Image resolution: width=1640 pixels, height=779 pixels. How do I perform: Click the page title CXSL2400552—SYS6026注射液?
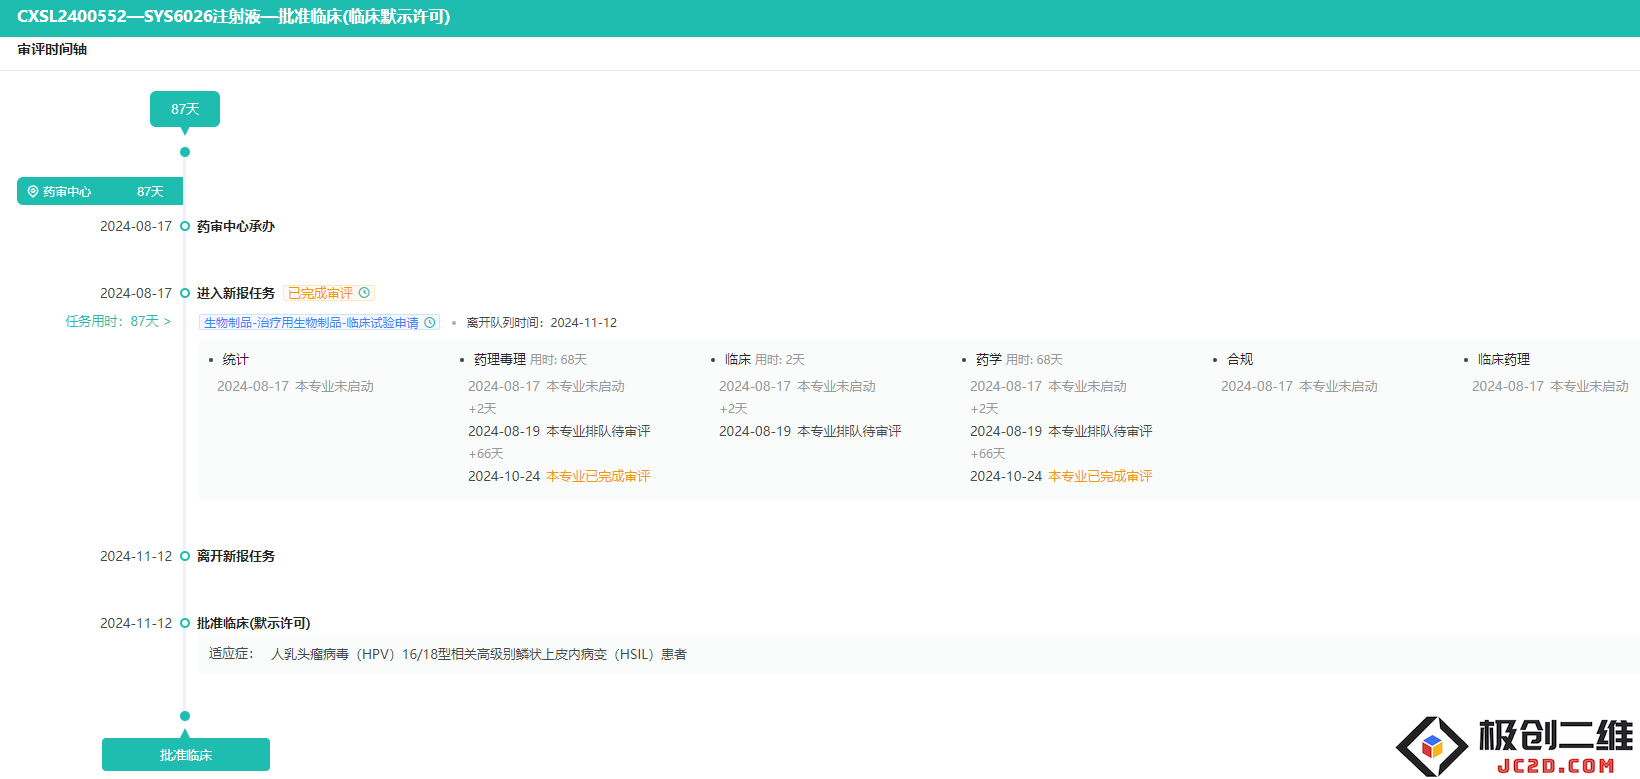pyautogui.click(x=233, y=17)
